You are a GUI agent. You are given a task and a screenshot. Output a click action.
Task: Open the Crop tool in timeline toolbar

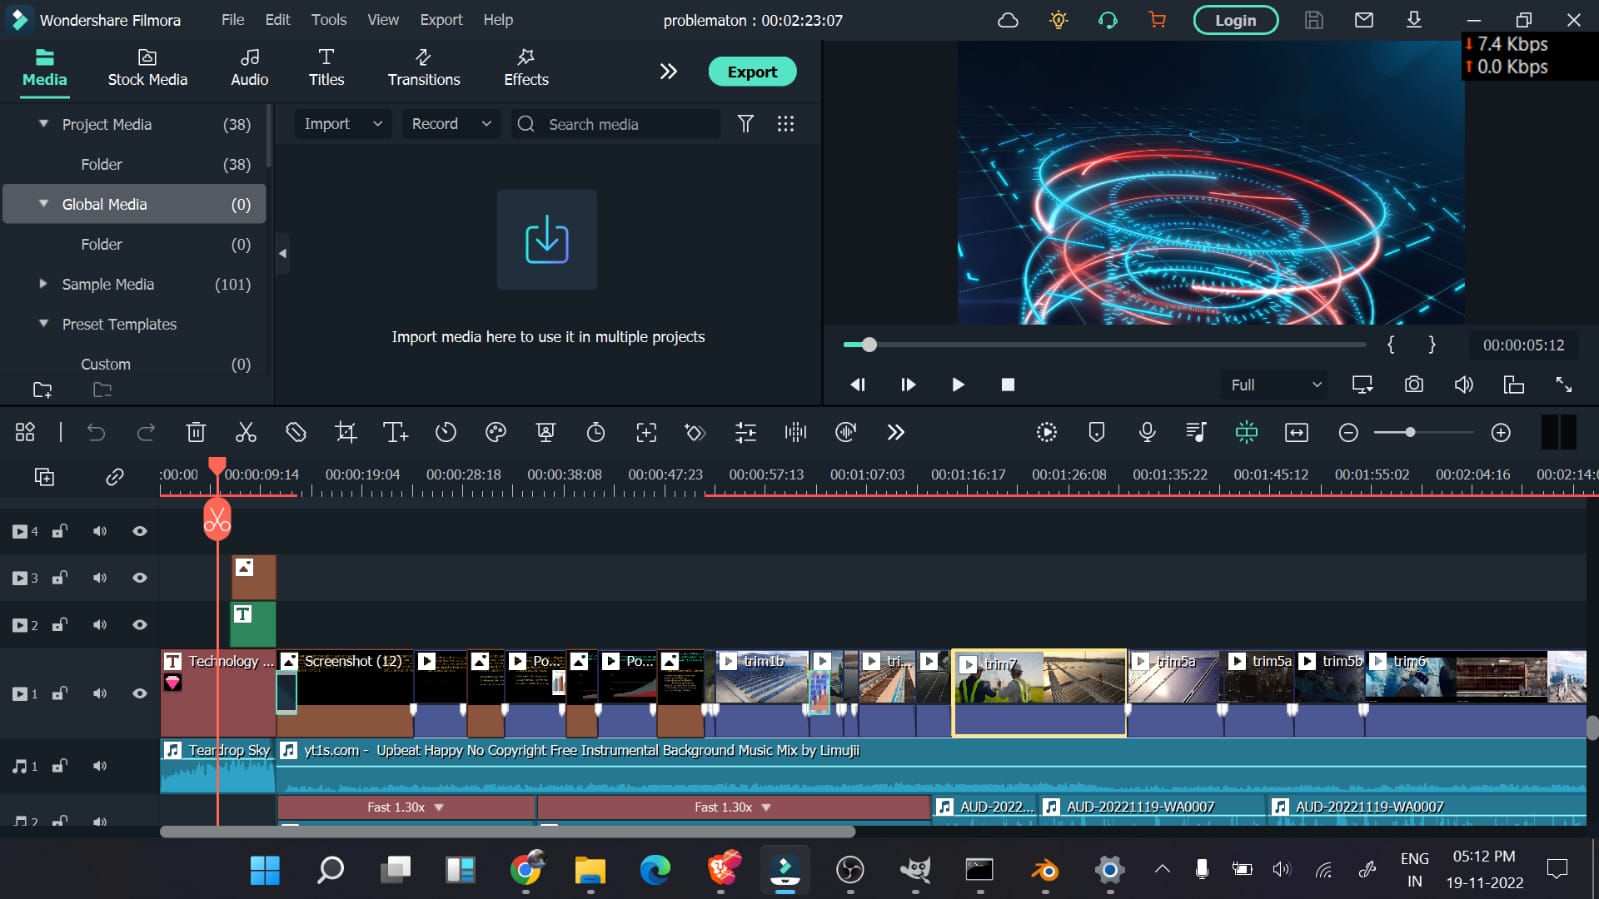click(346, 432)
